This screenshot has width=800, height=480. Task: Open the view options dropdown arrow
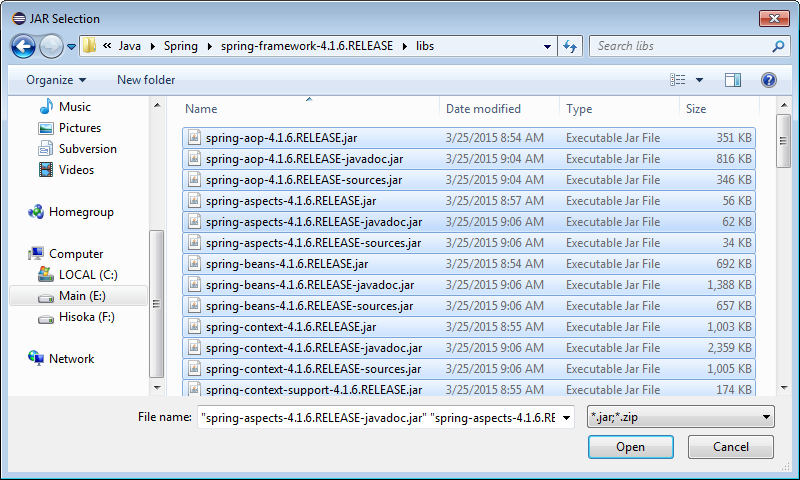(x=699, y=80)
